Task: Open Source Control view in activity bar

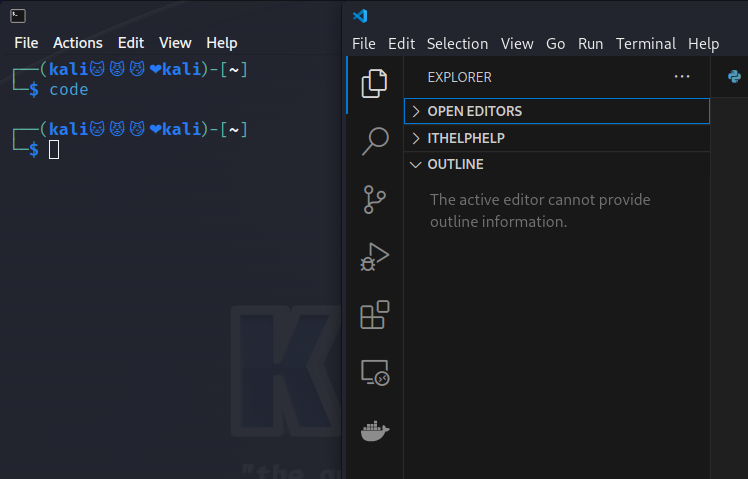Action: [374, 199]
